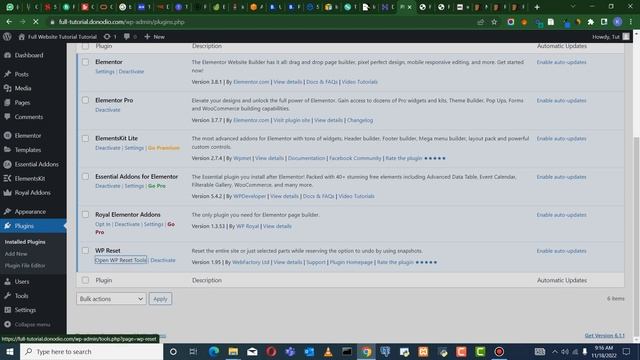The width and height of the screenshot is (640, 360).
Task: Go to Add New plugin submenu
Action: tap(16, 254)
